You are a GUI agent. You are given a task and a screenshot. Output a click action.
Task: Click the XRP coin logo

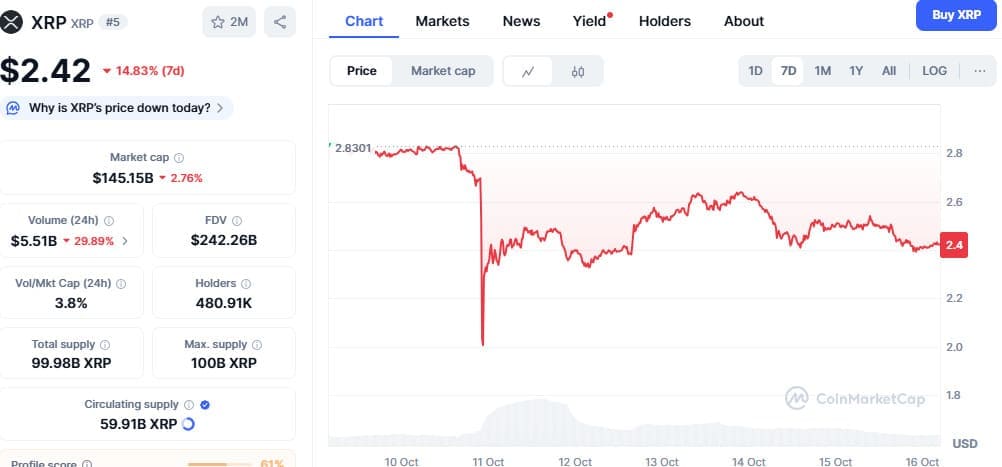(14, 21)
